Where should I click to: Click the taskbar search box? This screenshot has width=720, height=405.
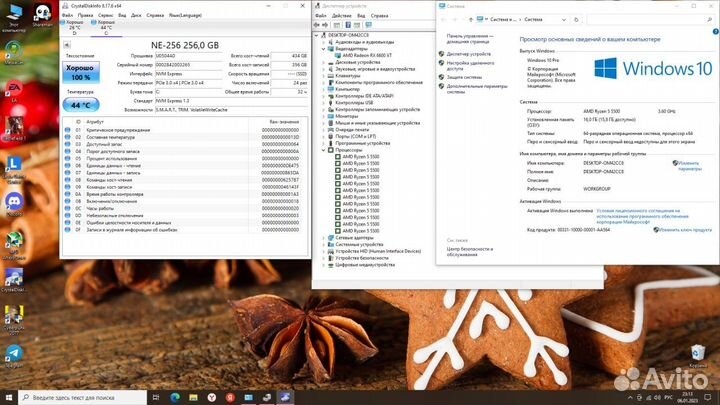[x=83, y=397]
